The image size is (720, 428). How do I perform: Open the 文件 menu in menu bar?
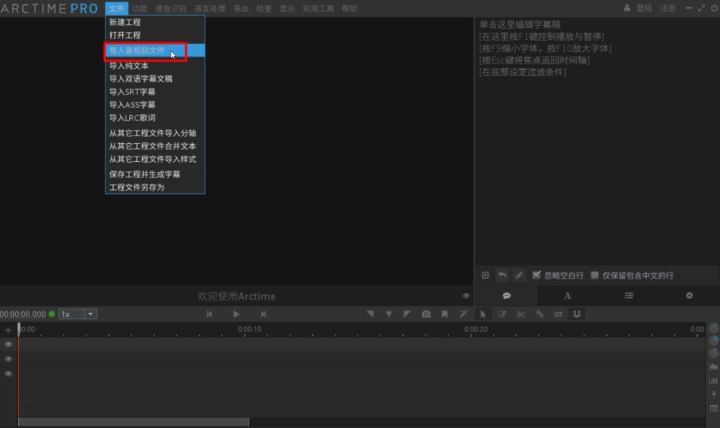116,7
